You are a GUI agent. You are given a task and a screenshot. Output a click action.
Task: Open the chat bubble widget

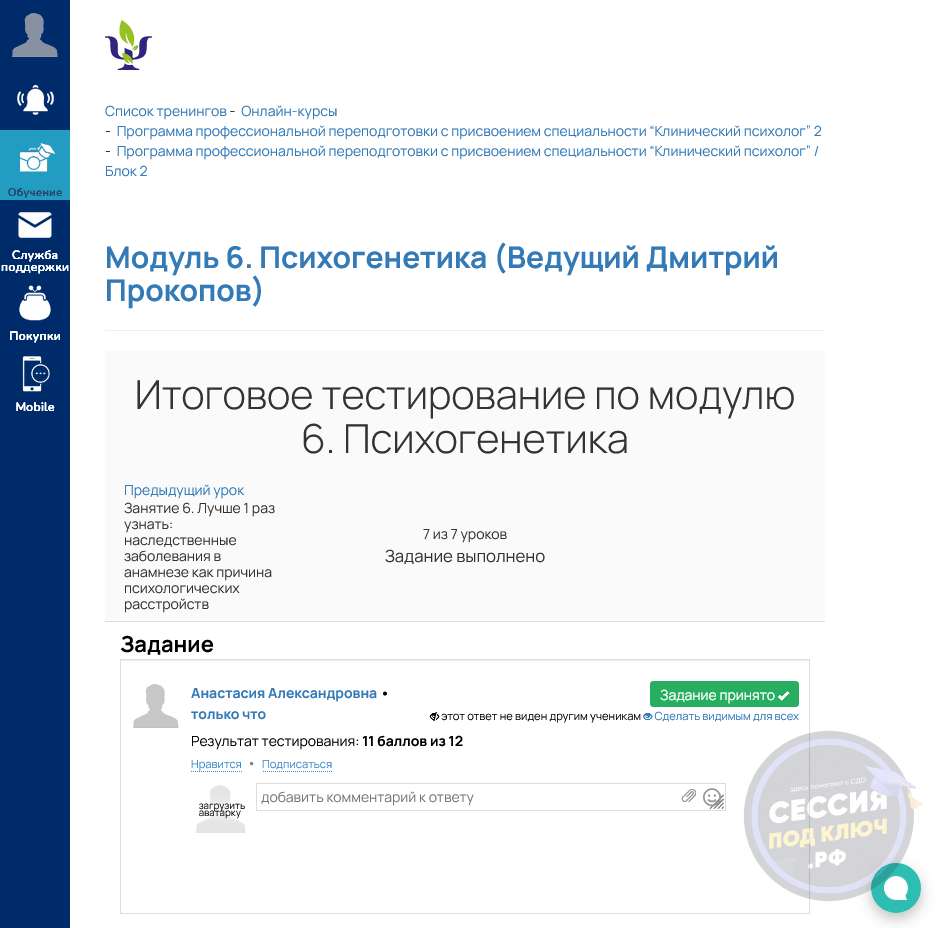click(x=895, y=888)
